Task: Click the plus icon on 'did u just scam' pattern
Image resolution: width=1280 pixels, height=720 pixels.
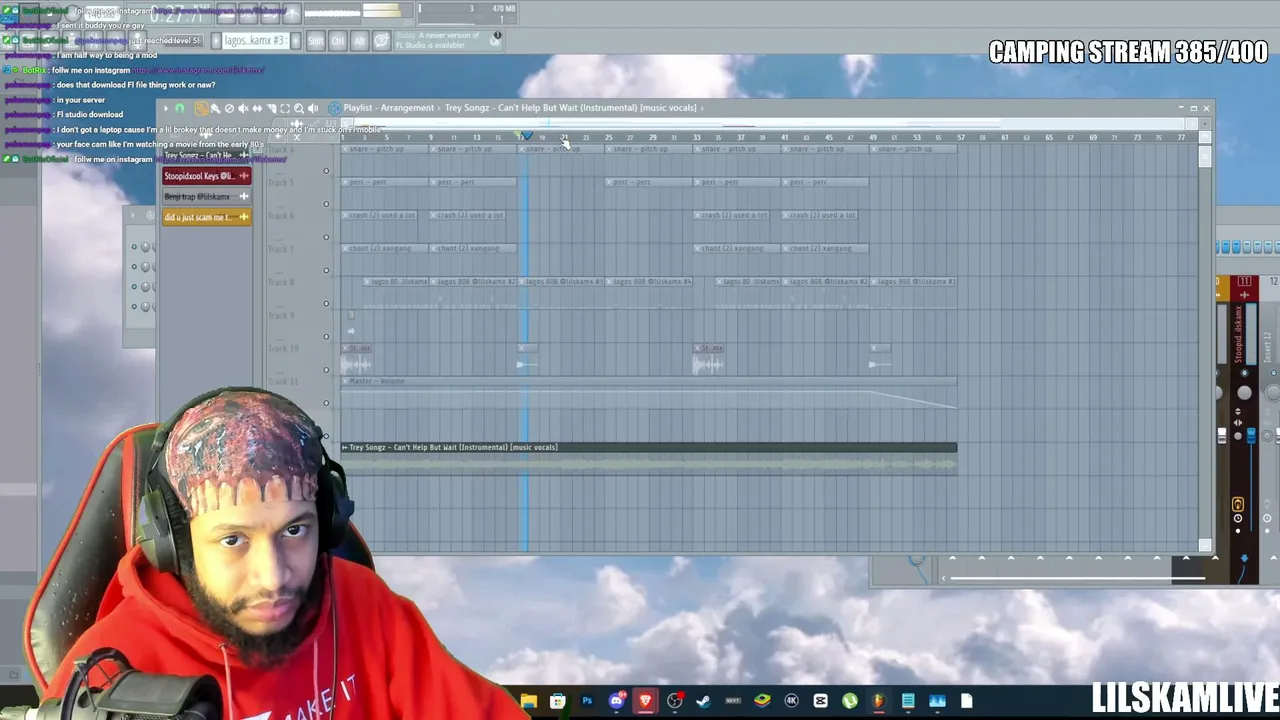Action: pos(243,217)
